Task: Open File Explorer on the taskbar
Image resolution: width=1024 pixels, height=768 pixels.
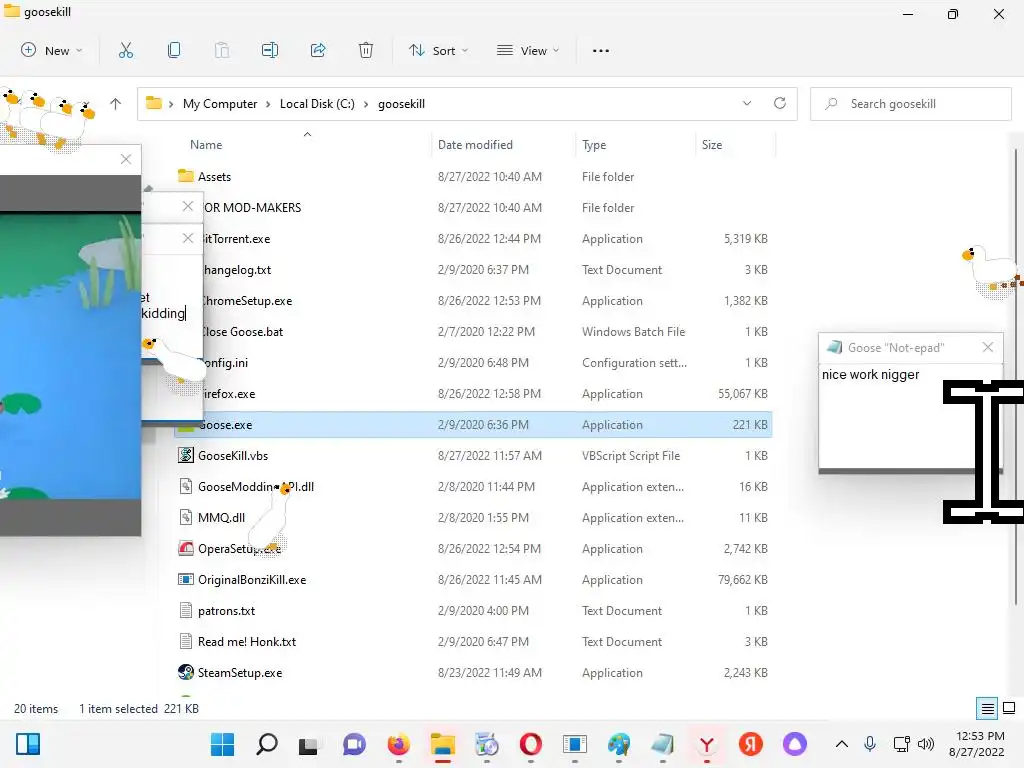Action: click(442, 744)
